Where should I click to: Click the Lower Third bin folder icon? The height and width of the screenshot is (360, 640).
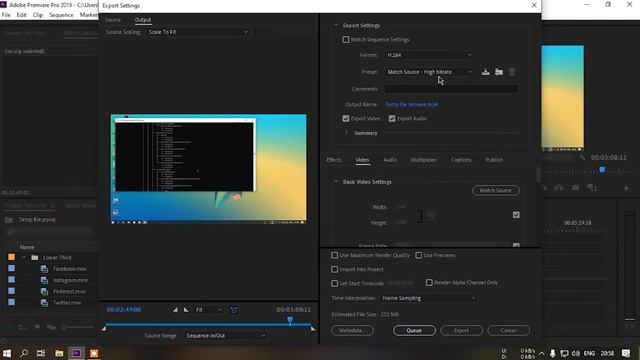coord(35,258)
